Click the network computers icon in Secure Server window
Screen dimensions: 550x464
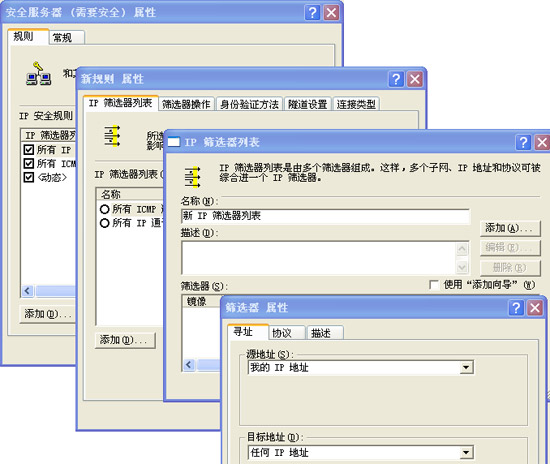39,74
